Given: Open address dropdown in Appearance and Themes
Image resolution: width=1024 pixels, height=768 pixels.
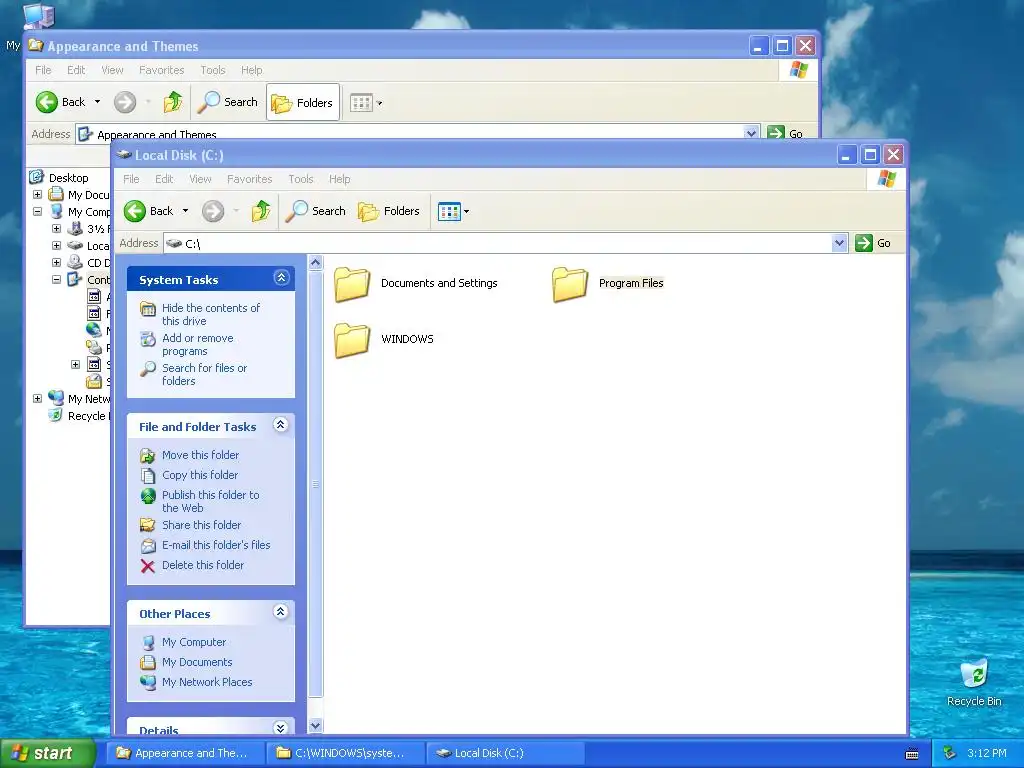Looking at the screenshot, I should (x=752, y=133).
